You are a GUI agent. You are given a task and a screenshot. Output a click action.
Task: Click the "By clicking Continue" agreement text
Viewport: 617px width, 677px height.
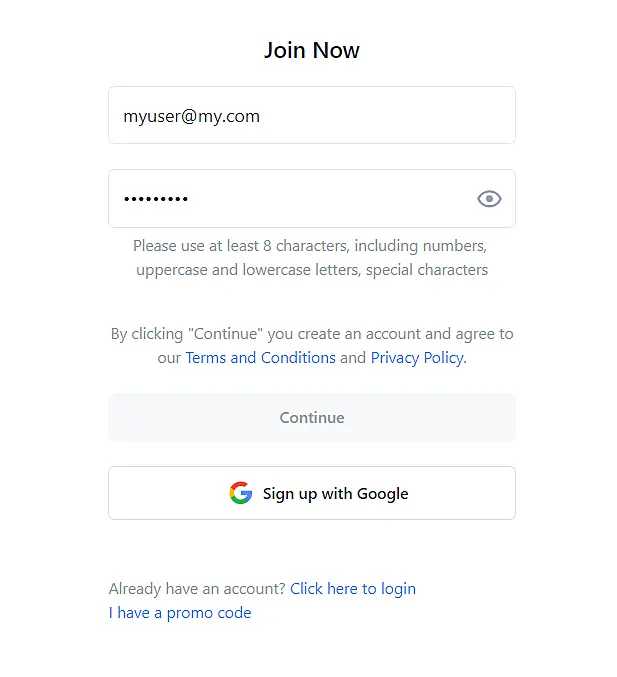click(x=311, y=334)
